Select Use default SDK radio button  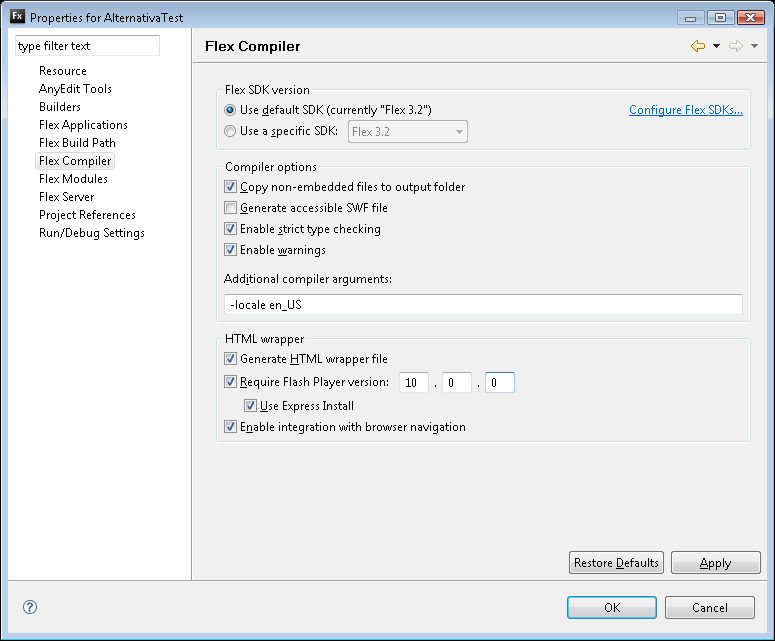click(231, 110)
